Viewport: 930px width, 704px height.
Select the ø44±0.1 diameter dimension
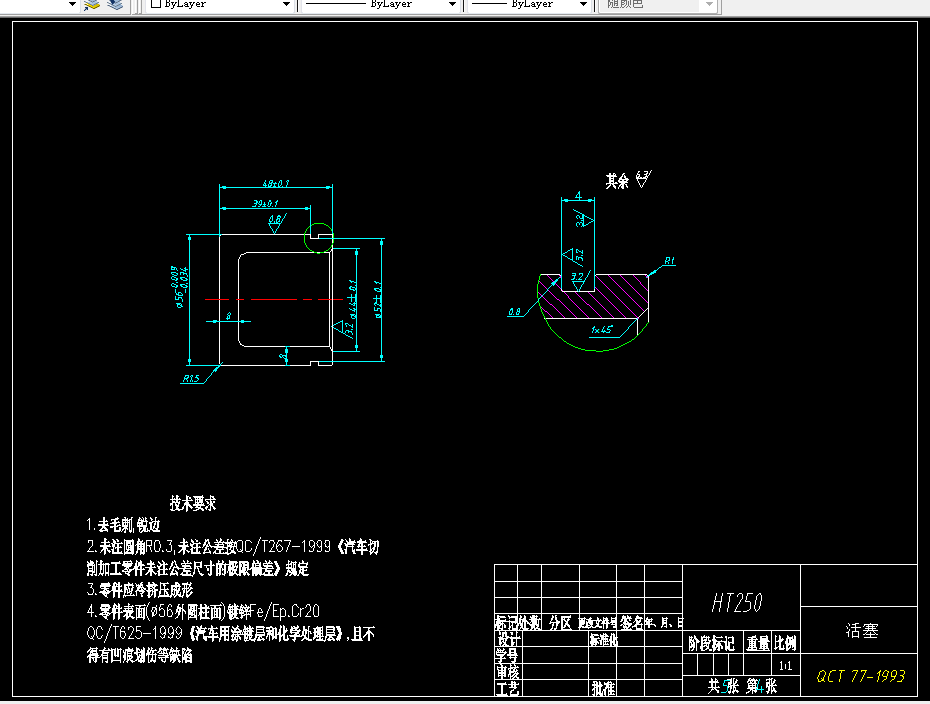coord(352,299)
